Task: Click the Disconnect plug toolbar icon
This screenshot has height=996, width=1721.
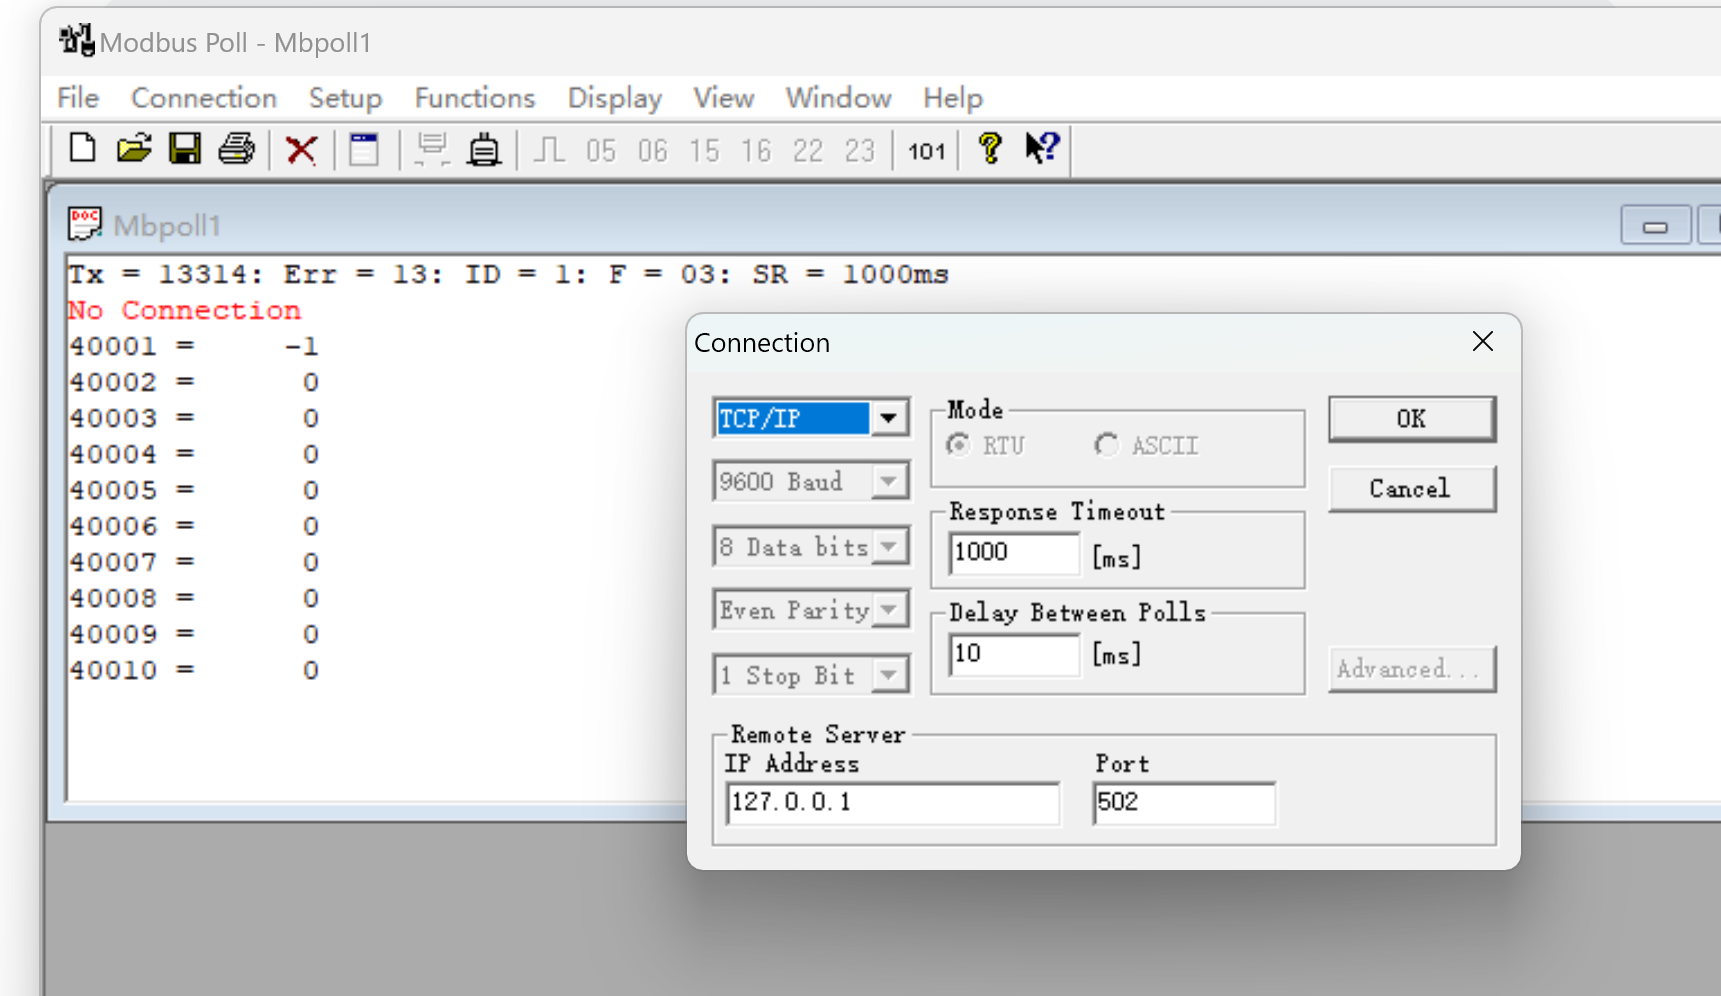Action: pyautogui.click(x=484, y=150)
